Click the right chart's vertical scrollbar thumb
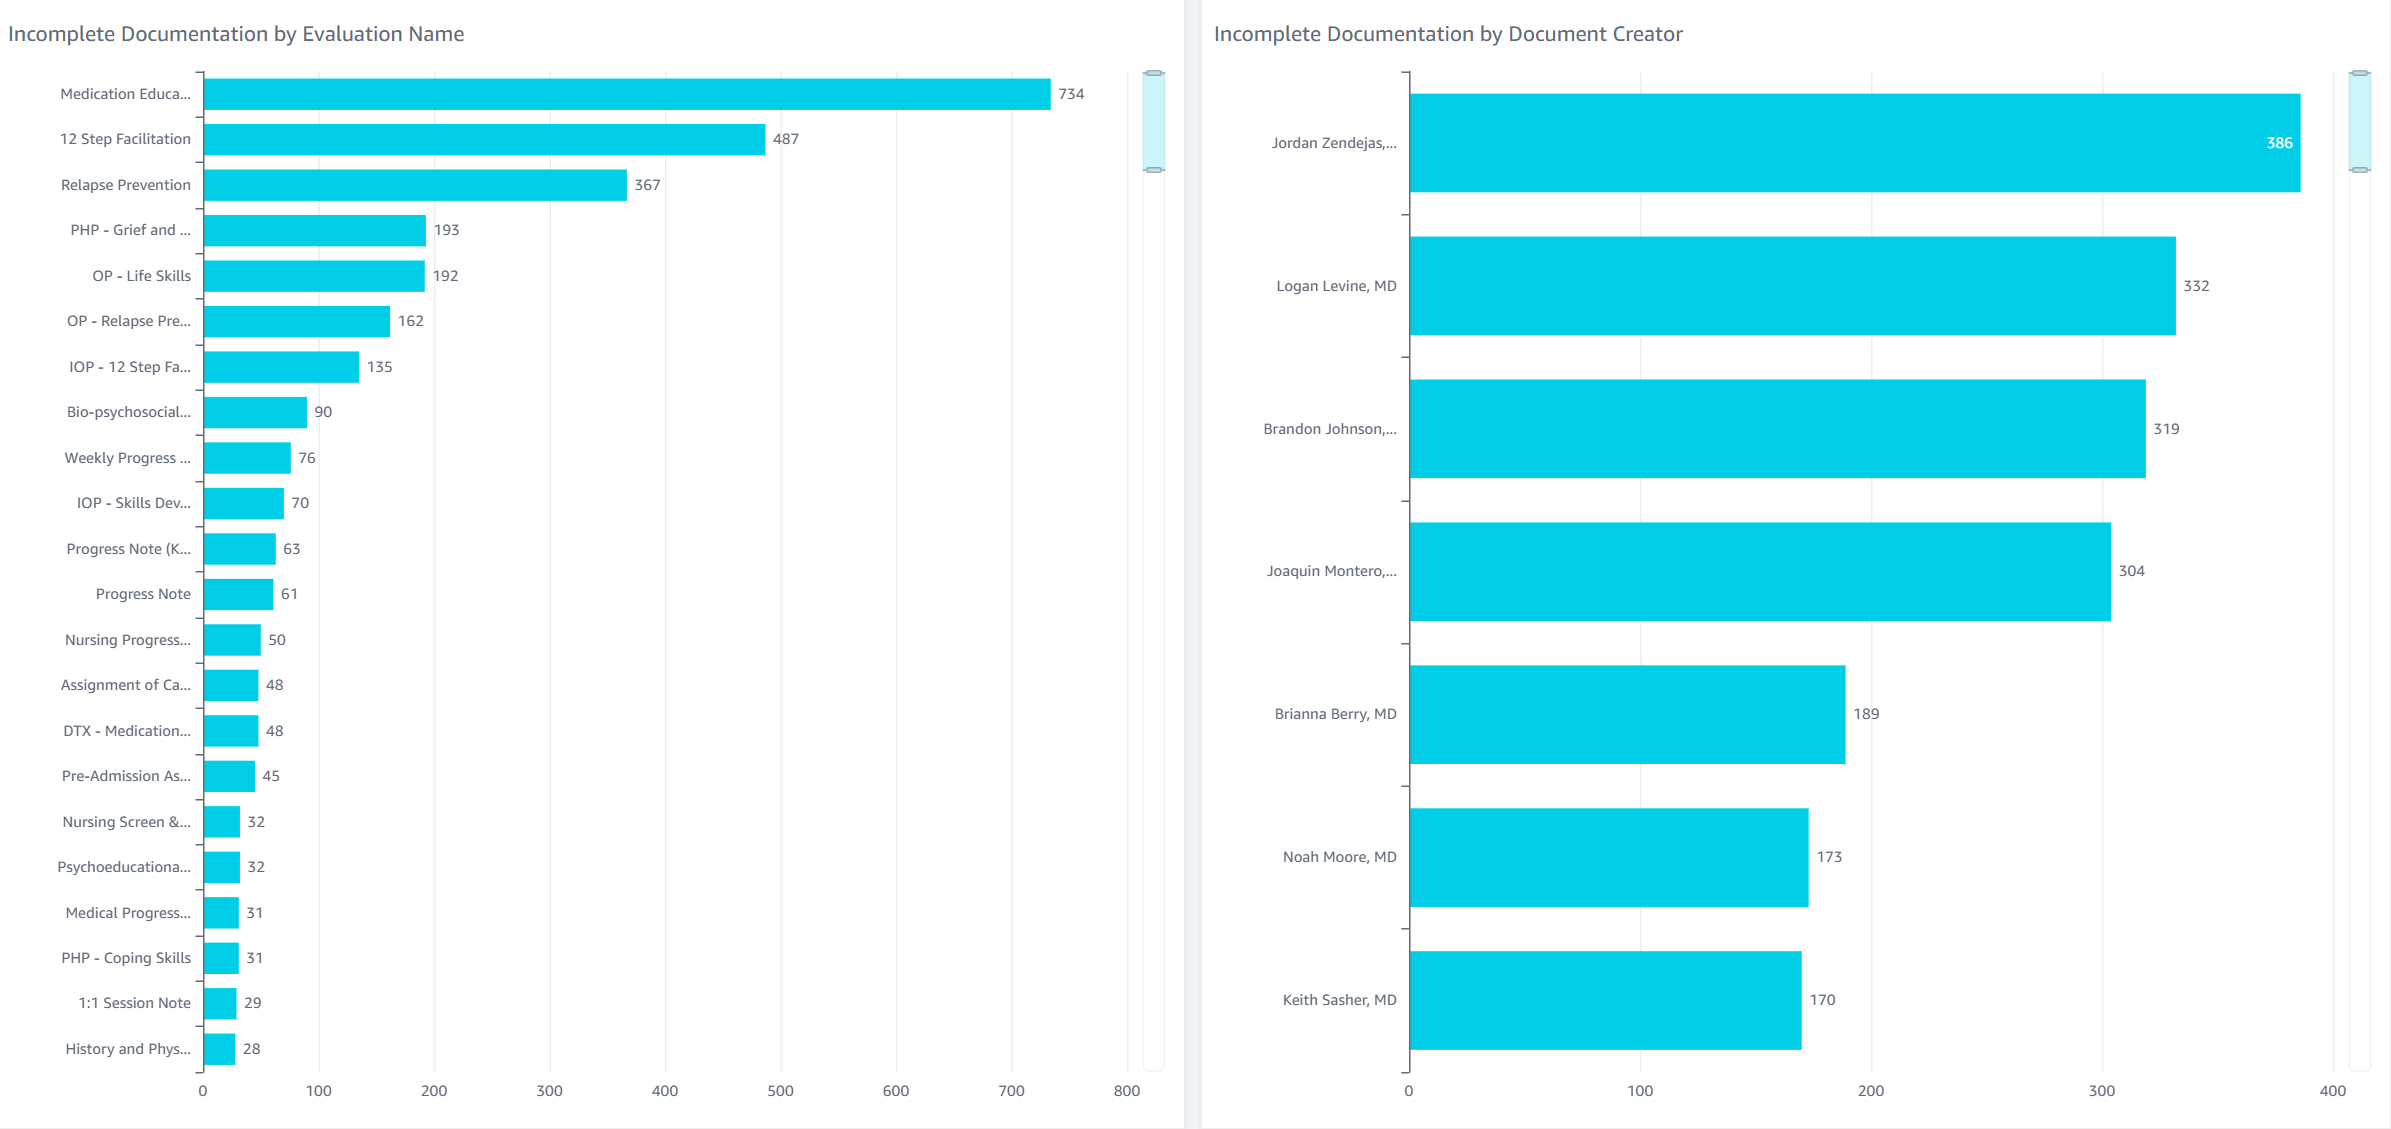Screen dimensions: 2391x1129 [x=2359, y=121]
